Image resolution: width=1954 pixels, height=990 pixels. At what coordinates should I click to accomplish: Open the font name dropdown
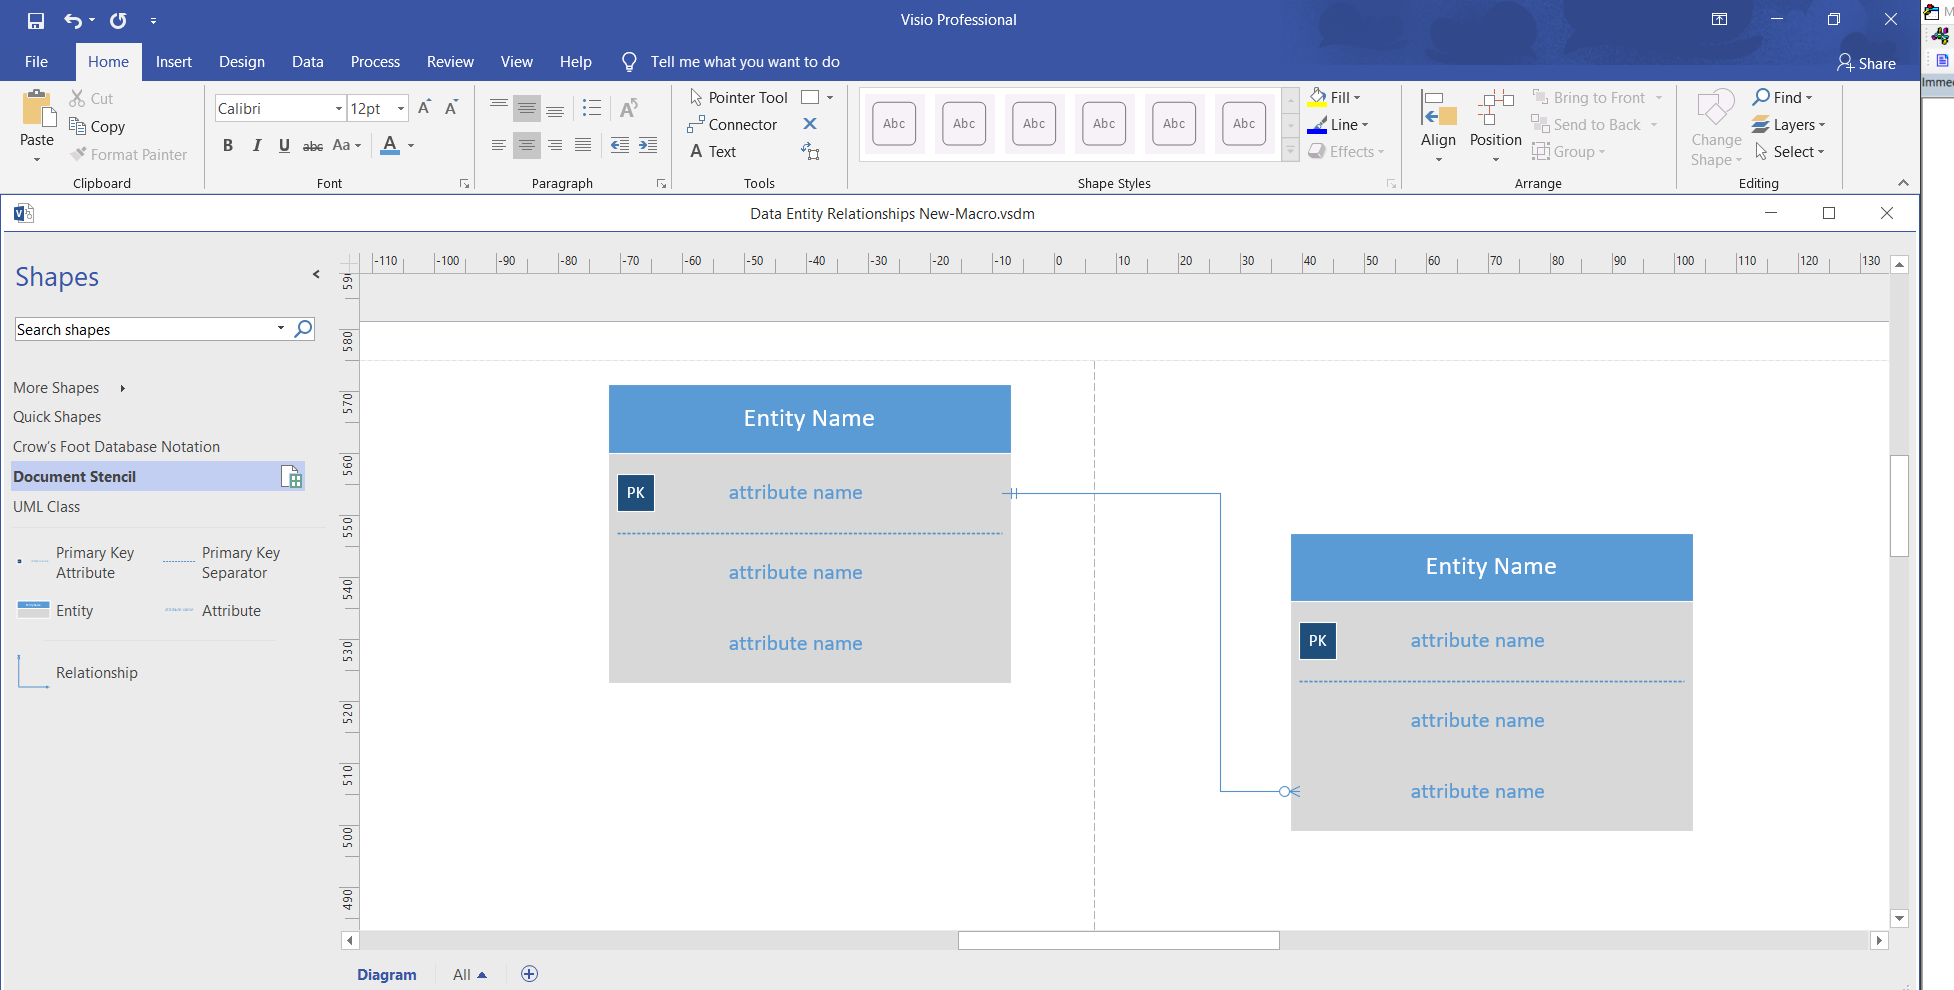[339, 109]
